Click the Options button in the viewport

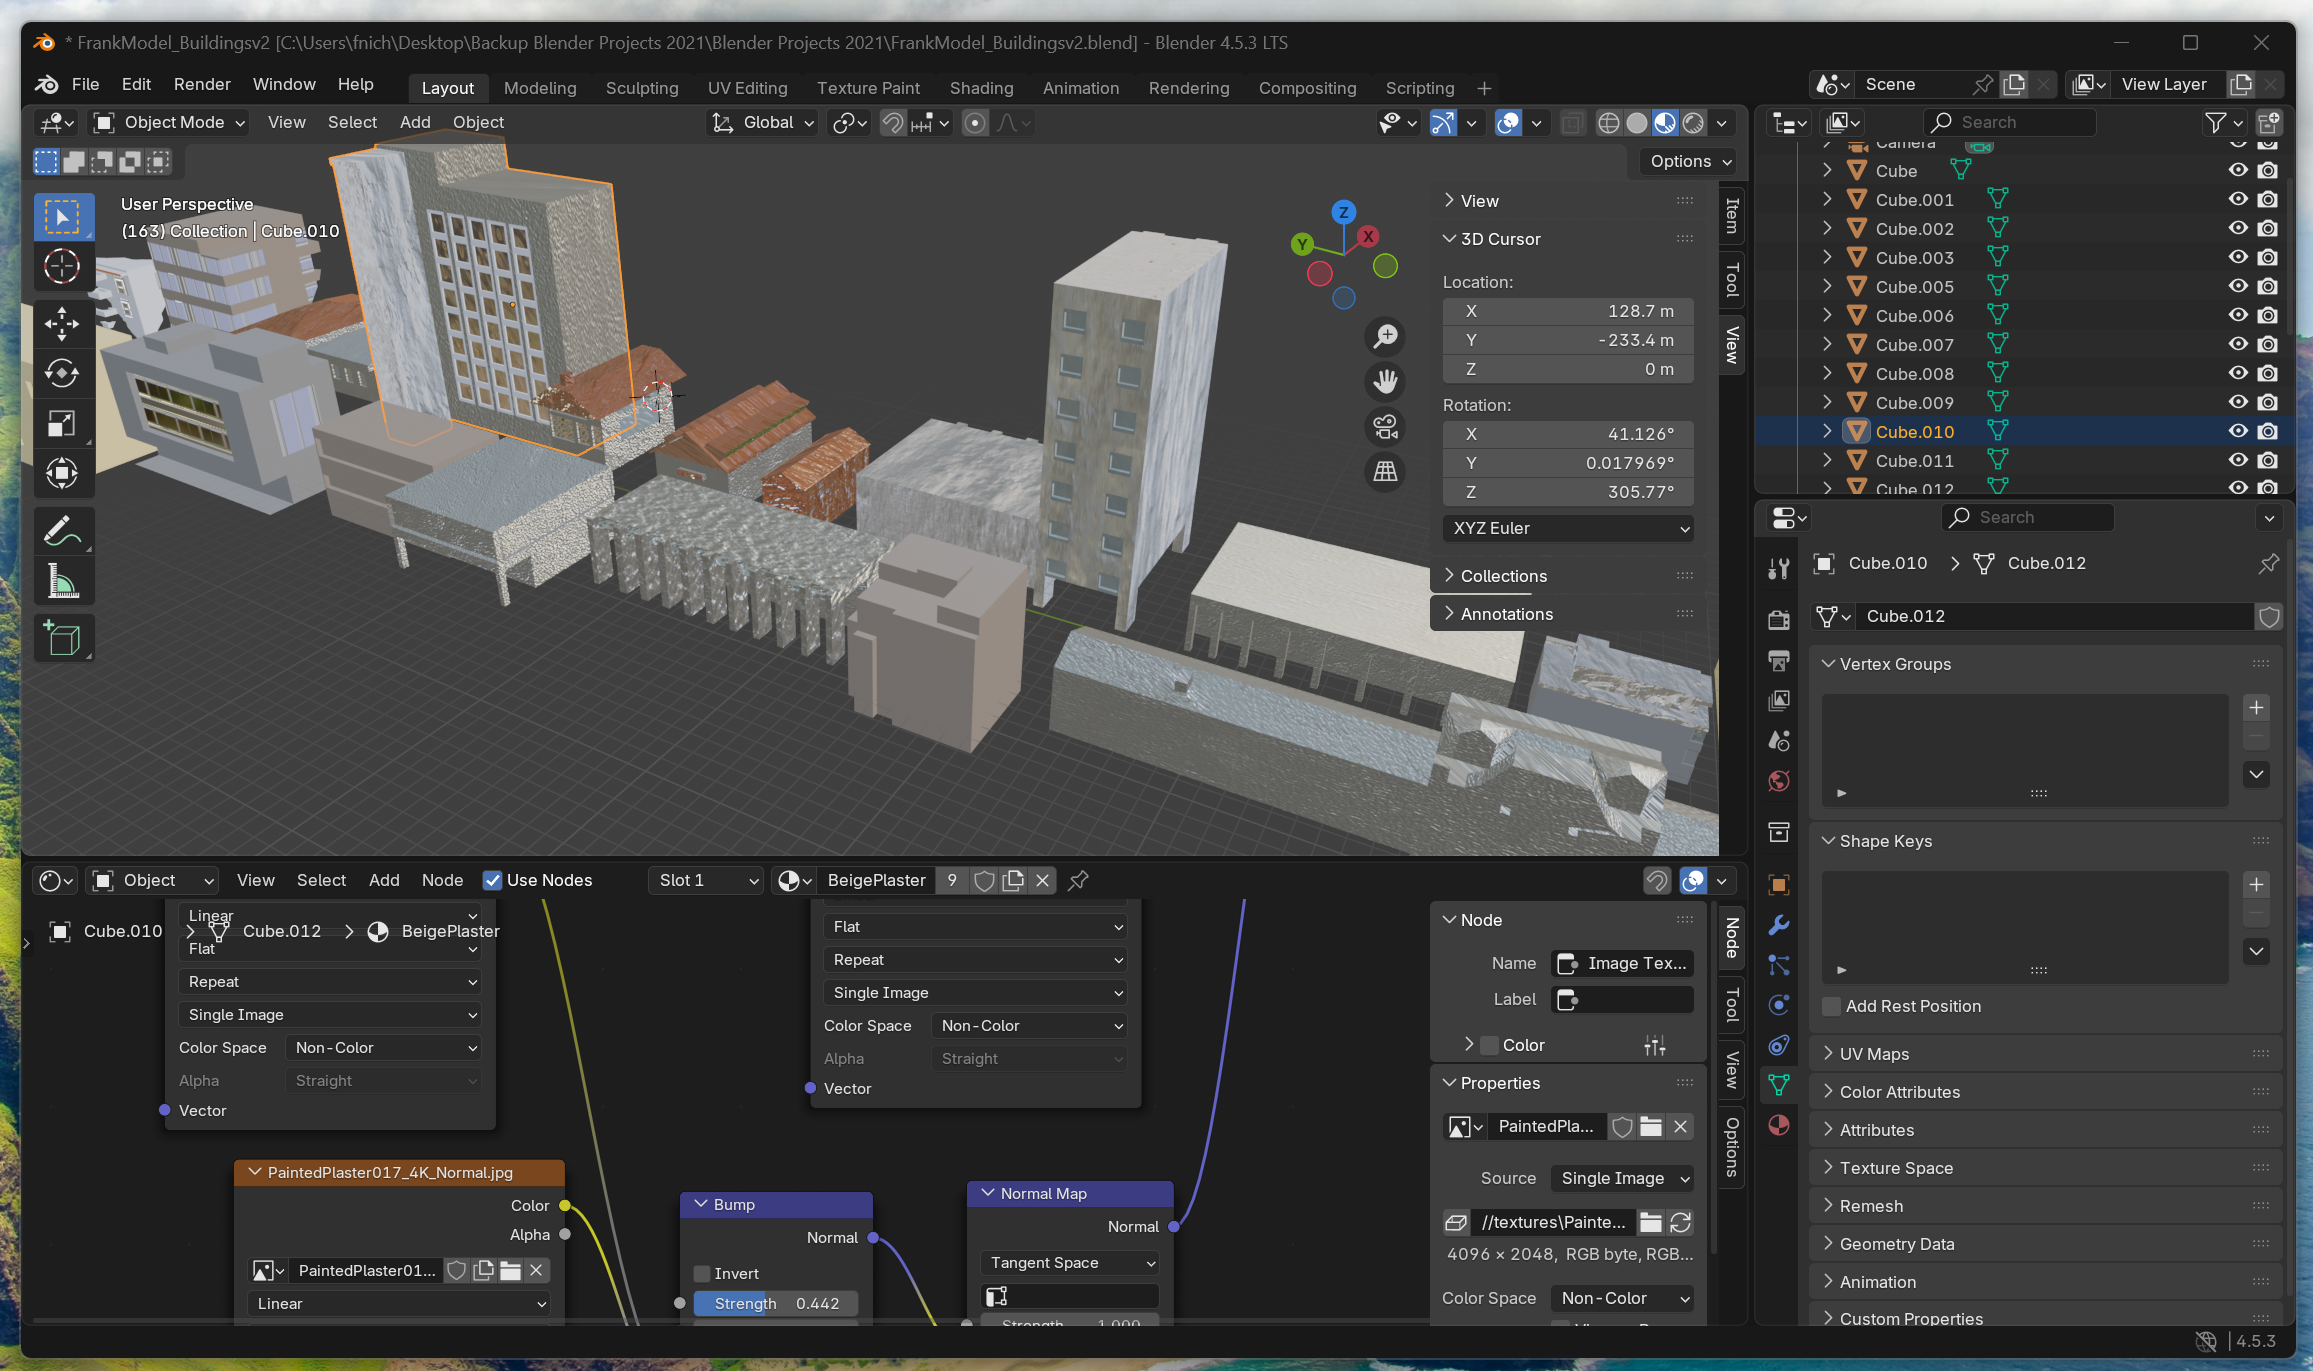pos(1688,161)
